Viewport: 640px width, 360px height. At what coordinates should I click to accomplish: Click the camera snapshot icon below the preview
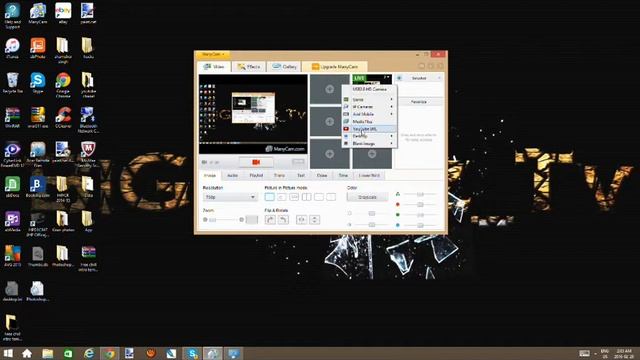coord(204,162)
